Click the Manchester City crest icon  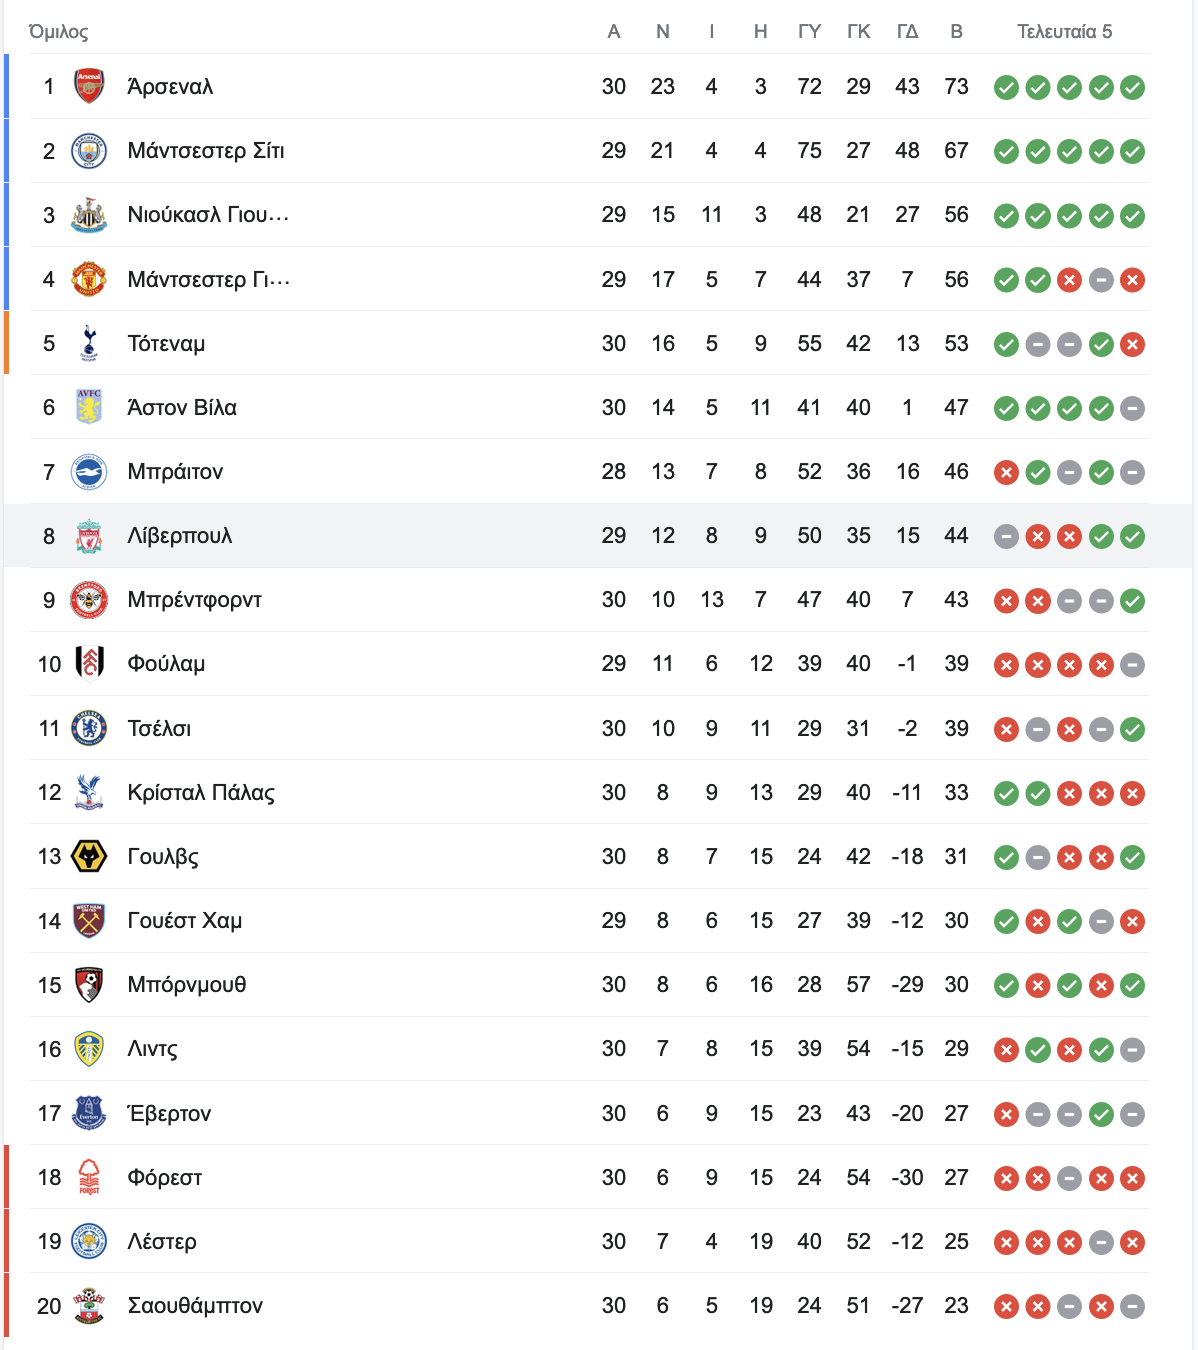[x=89, y=151]
